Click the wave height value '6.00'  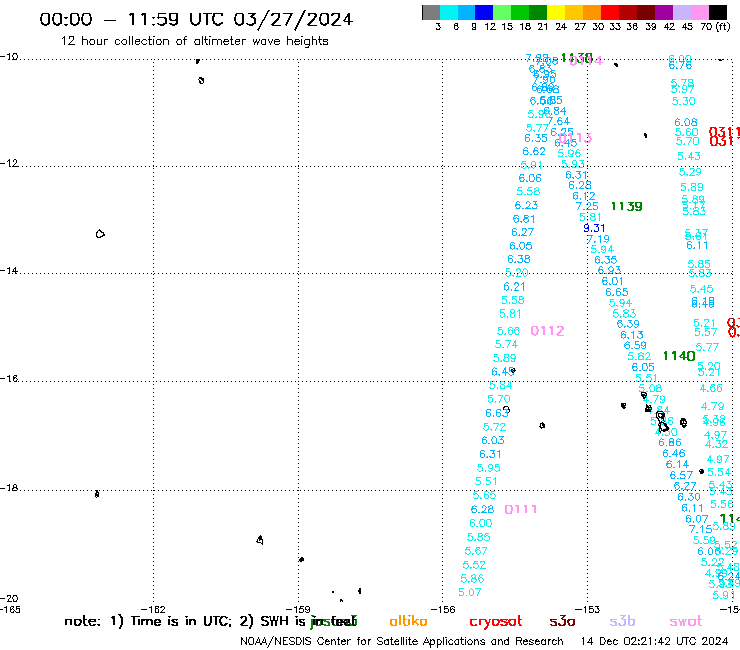point(480,523)
